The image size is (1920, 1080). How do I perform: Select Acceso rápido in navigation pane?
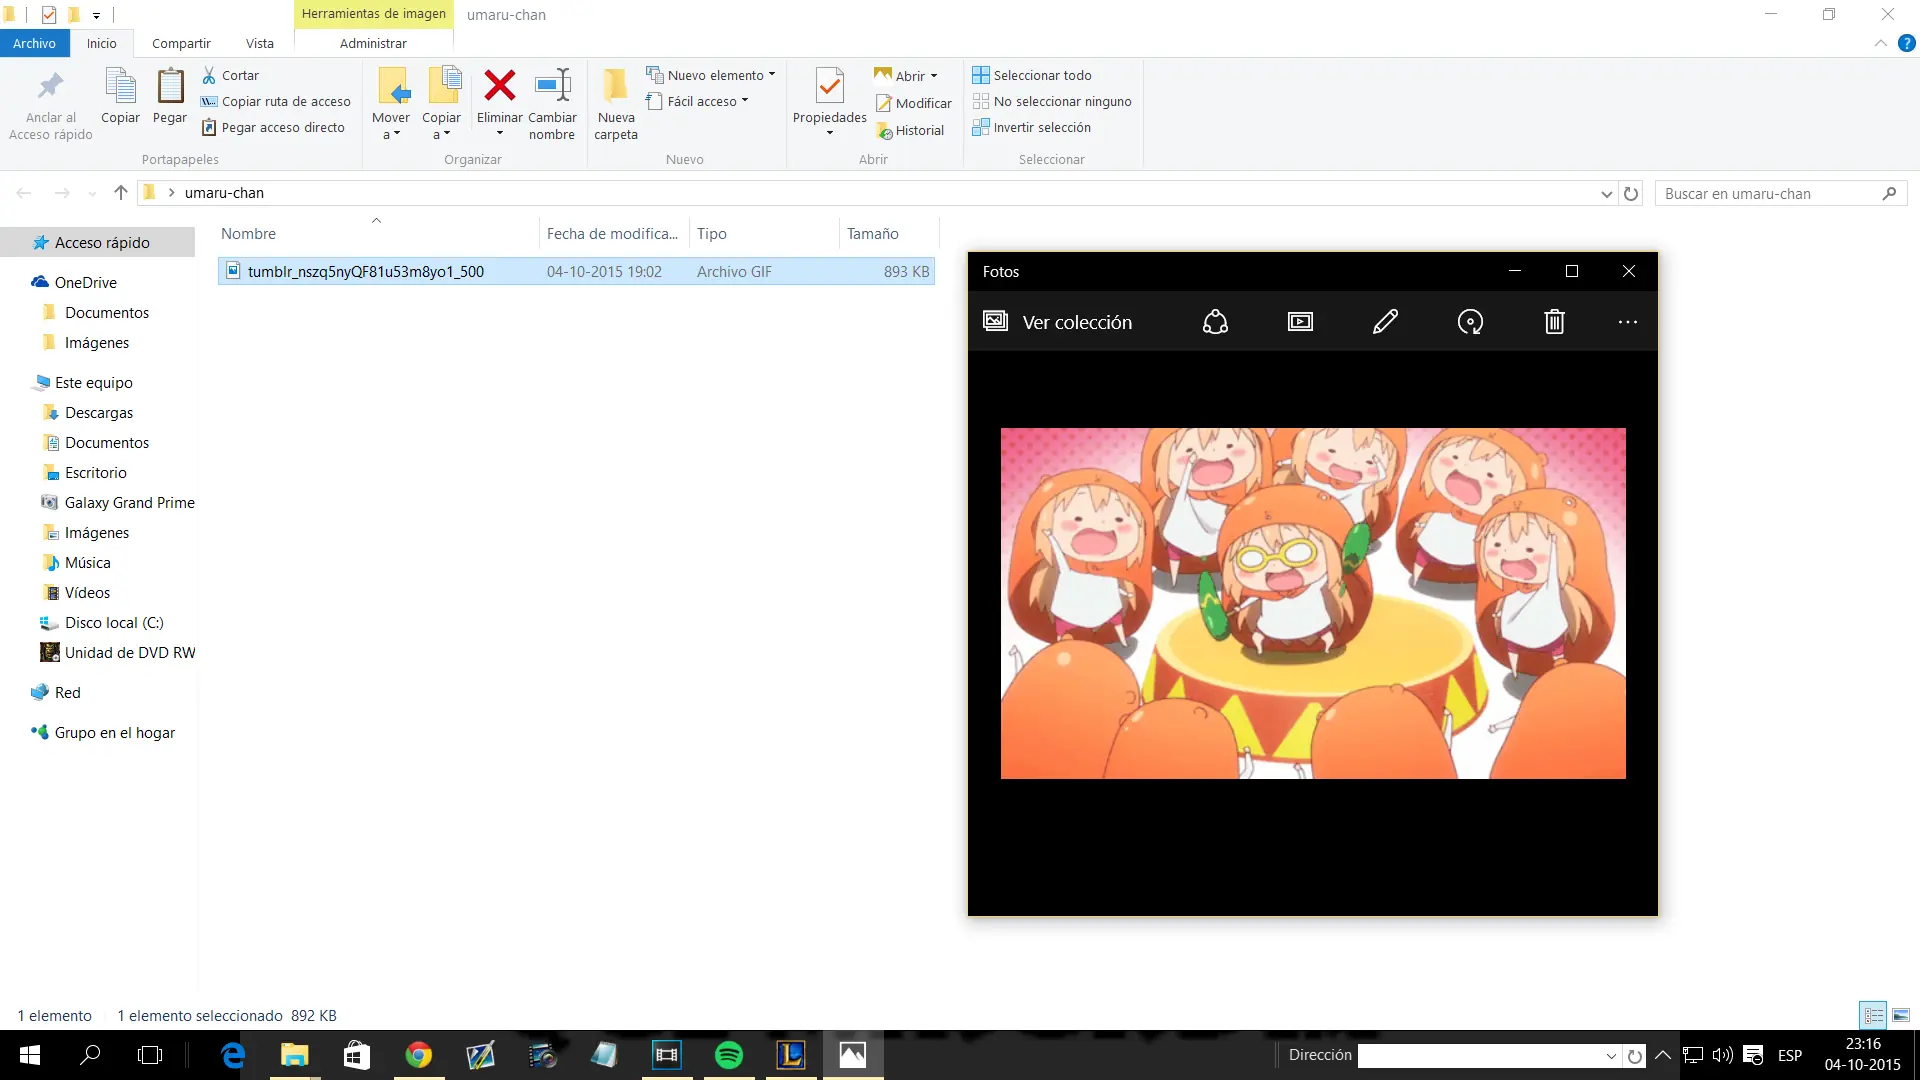click(x=98, y=242)
